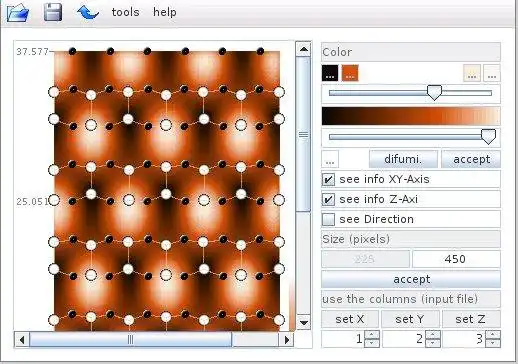
Task: Click the 37.577 axis label
Action: [32, 52]
